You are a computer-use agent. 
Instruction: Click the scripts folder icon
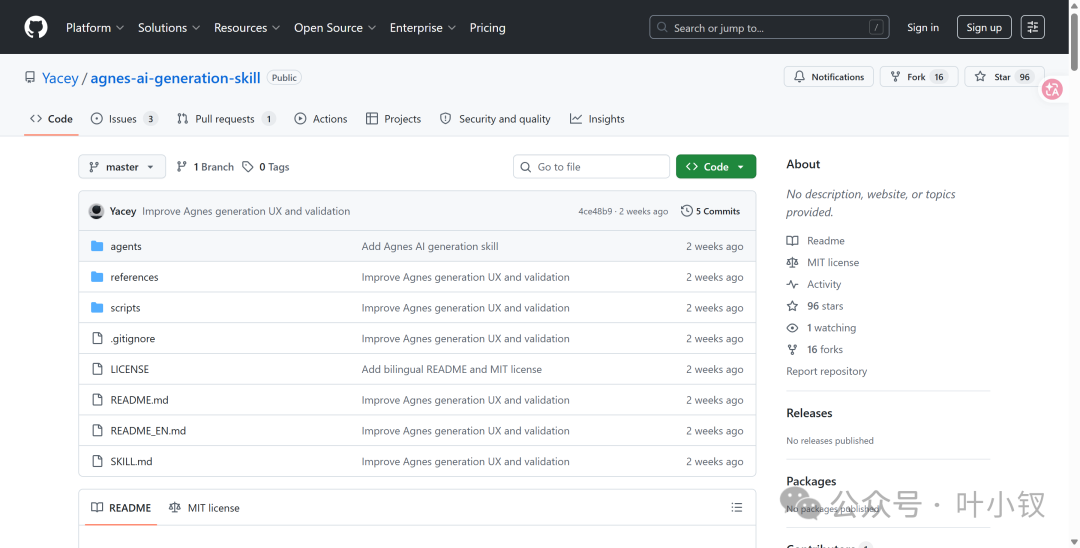point(97,308)
